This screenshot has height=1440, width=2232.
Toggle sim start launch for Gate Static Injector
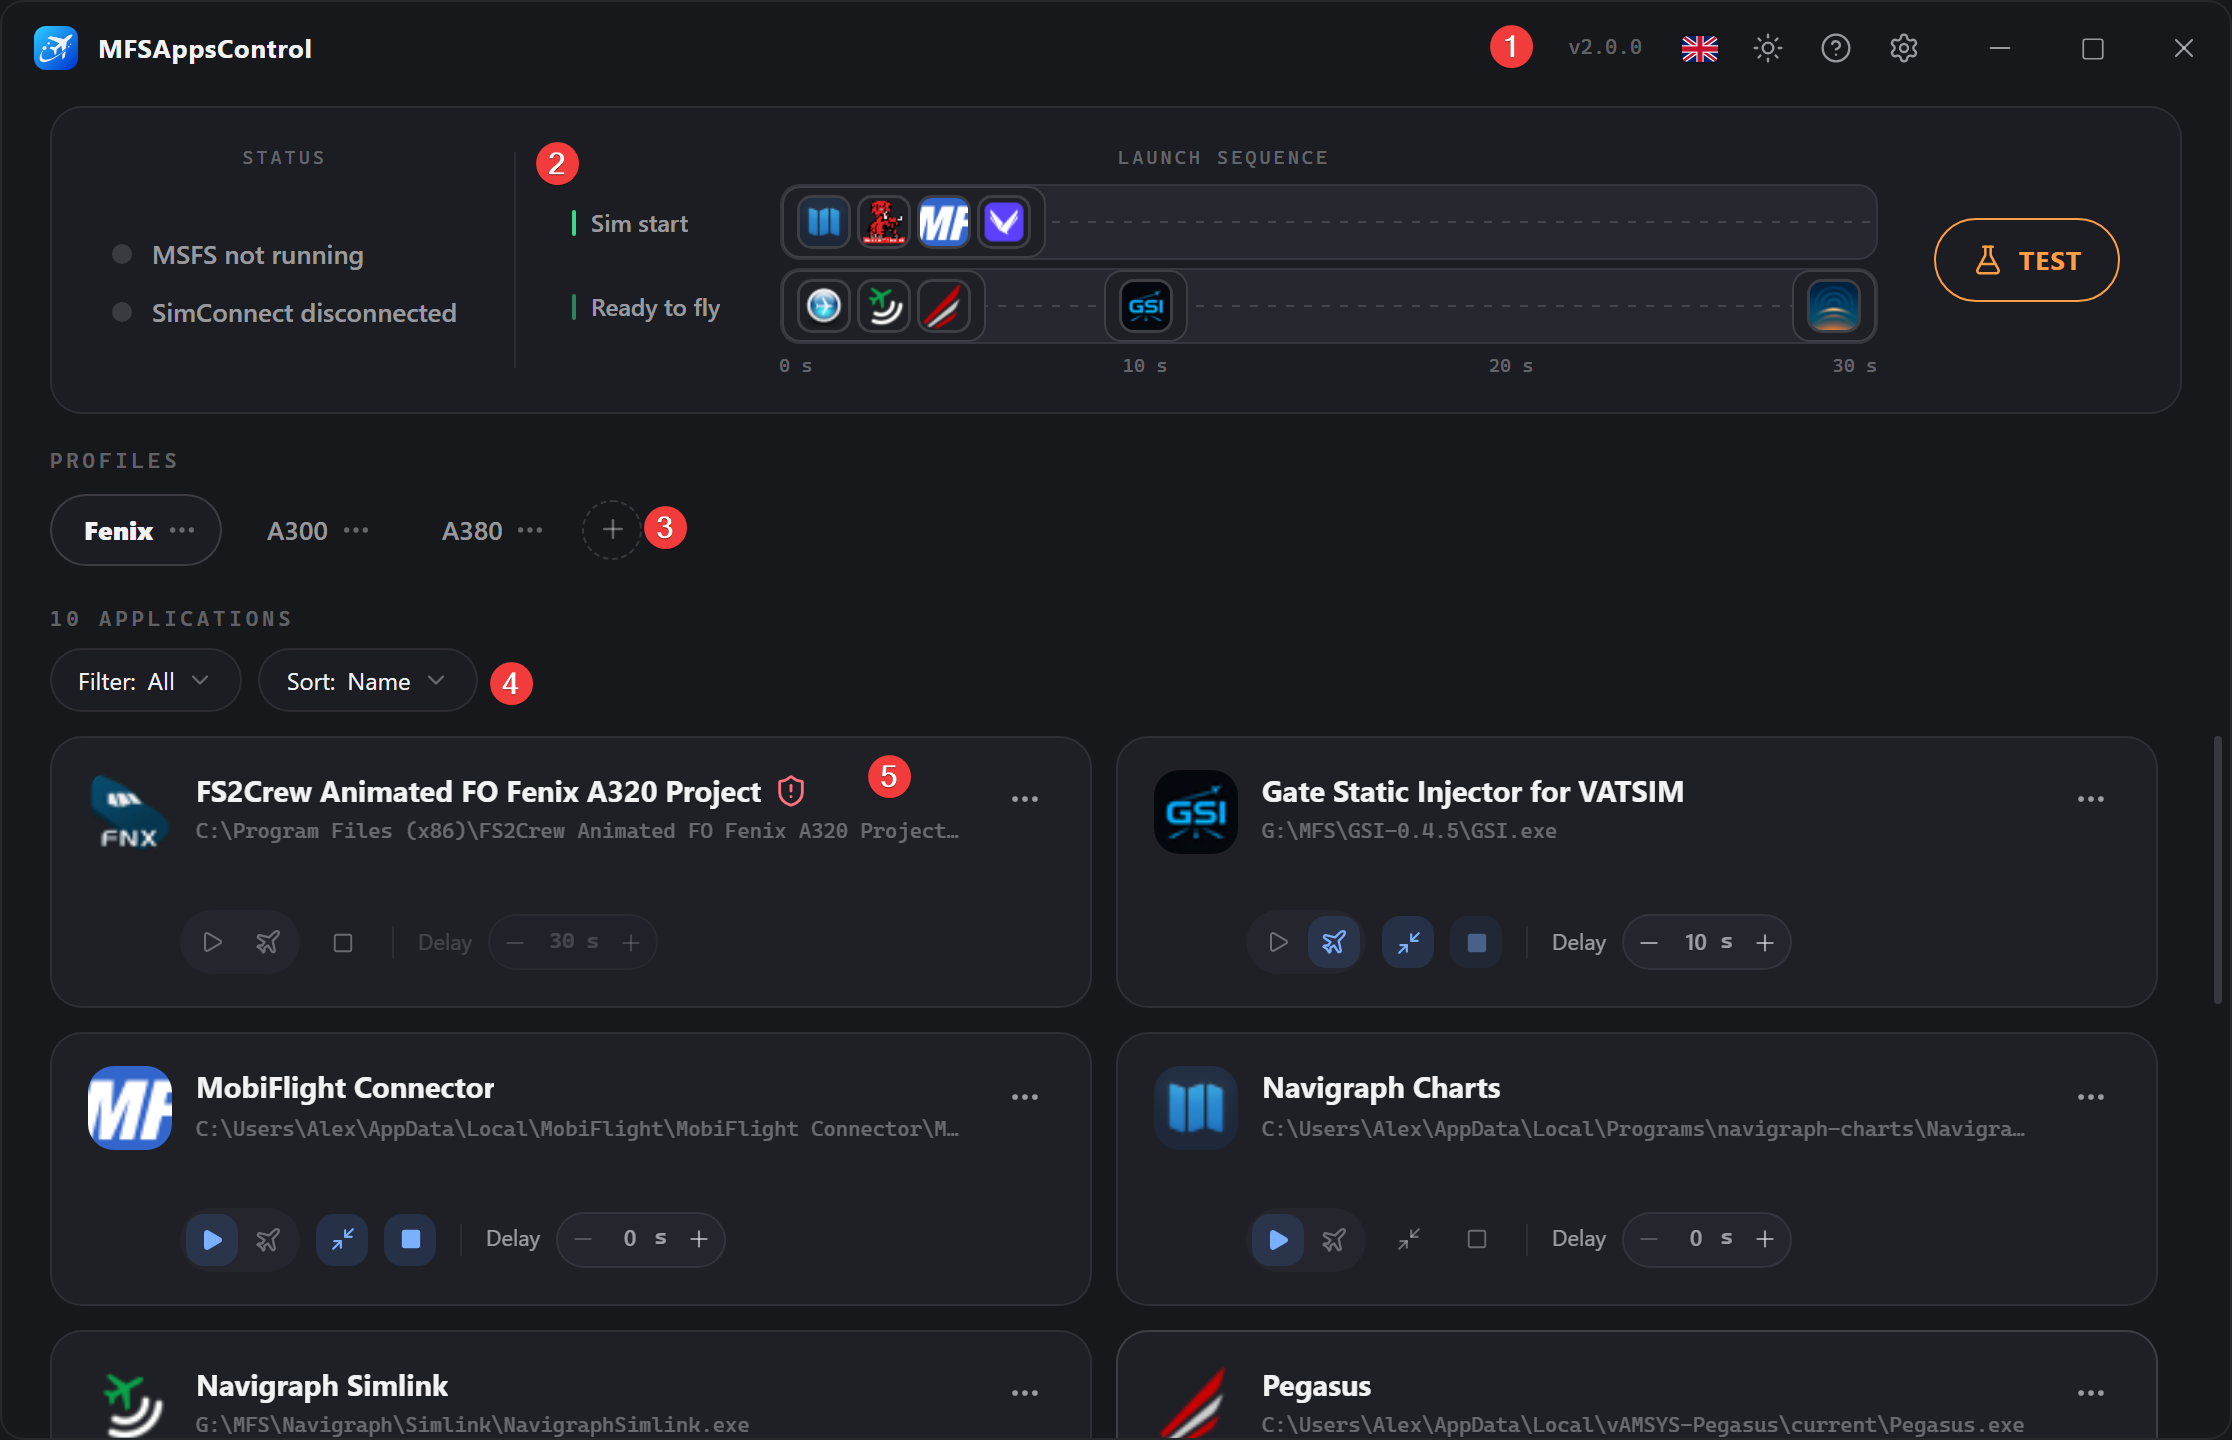[x=1278, y=942]
